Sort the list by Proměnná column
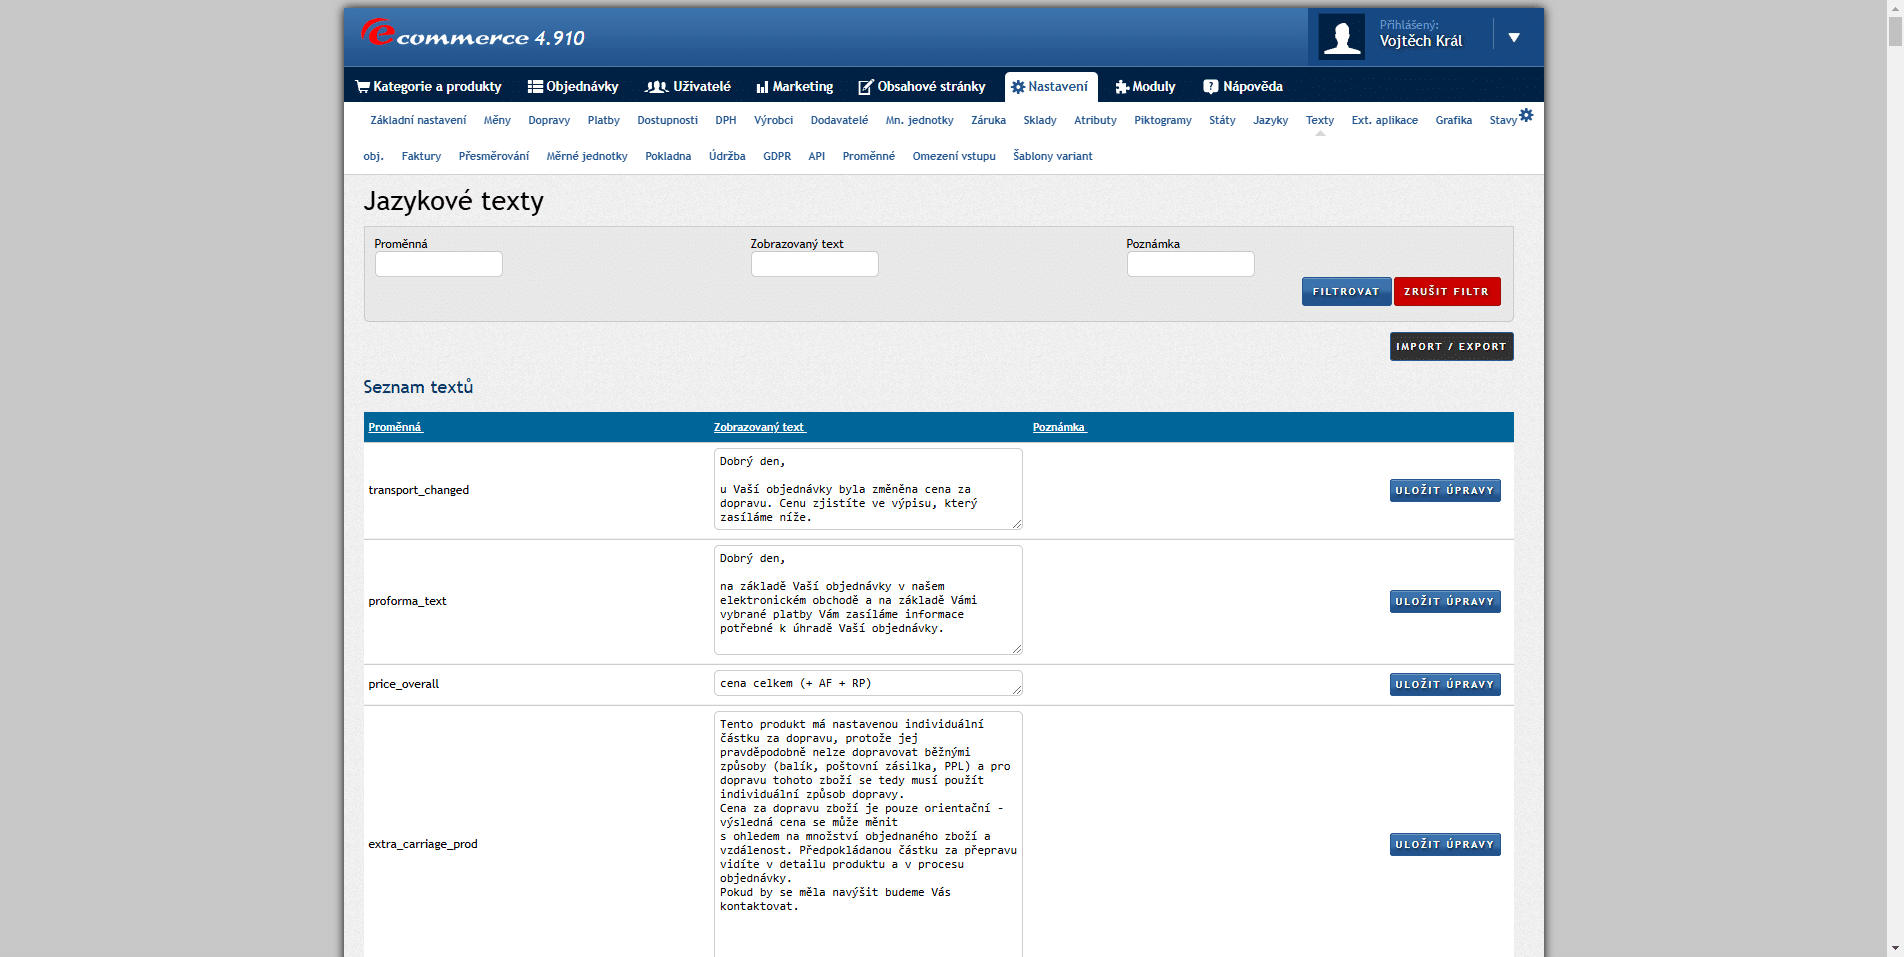 (x=394, y=427)
